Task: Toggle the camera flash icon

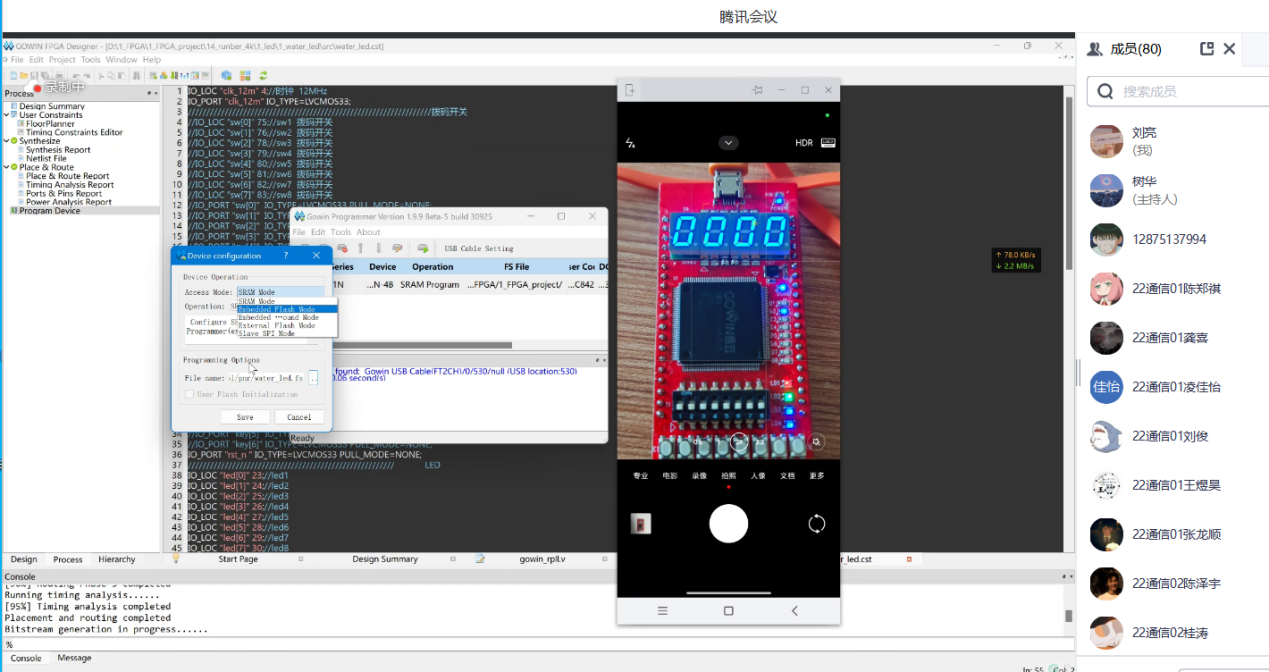Action: point(630,143)
